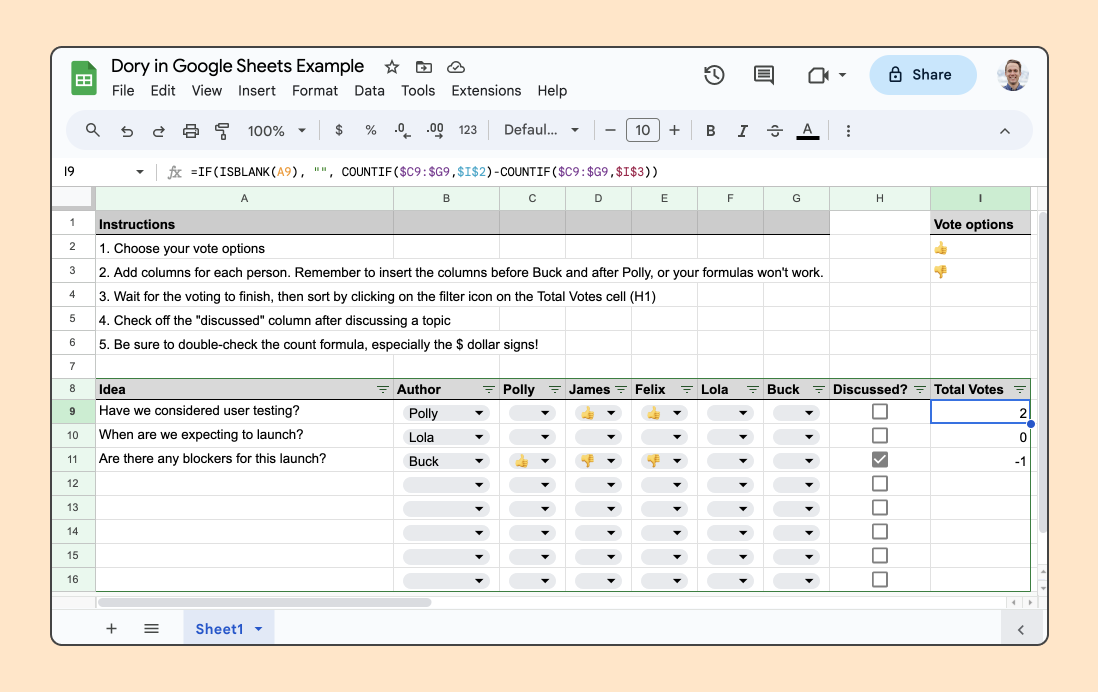The image size is (1098, 692).
Task: Toggle Discussed checkbox in row 12
Action: coord(880,483)
